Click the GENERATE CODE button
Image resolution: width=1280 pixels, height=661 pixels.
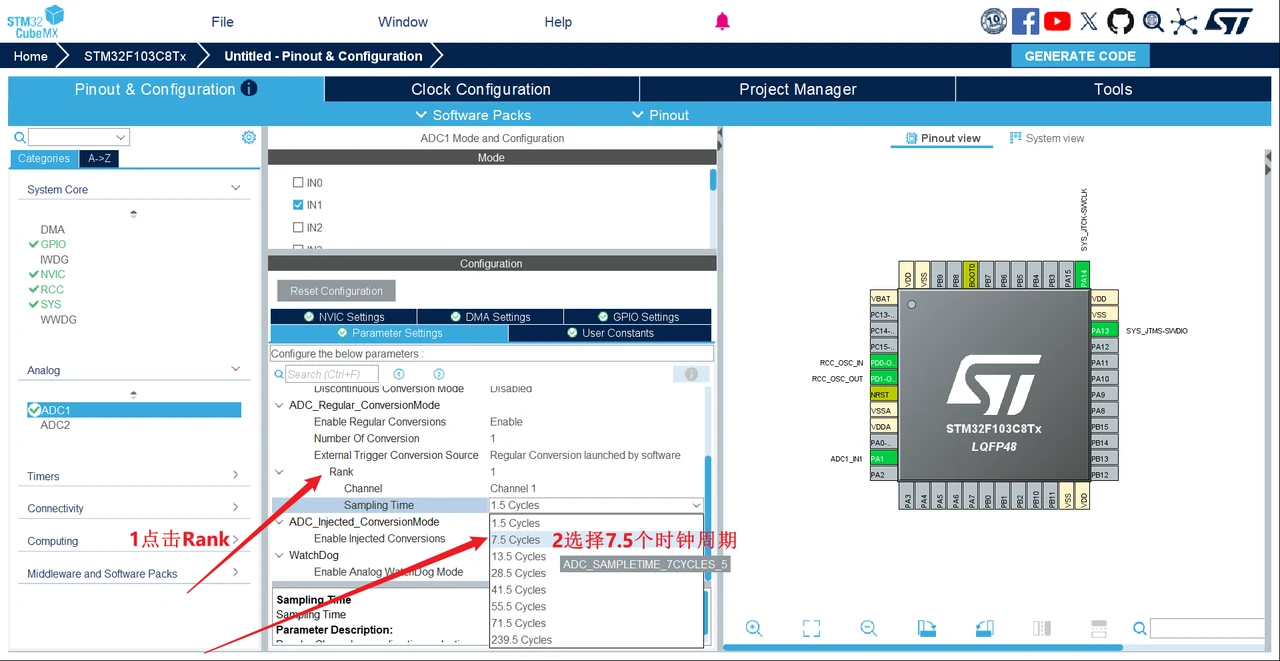coord(1080,56)
